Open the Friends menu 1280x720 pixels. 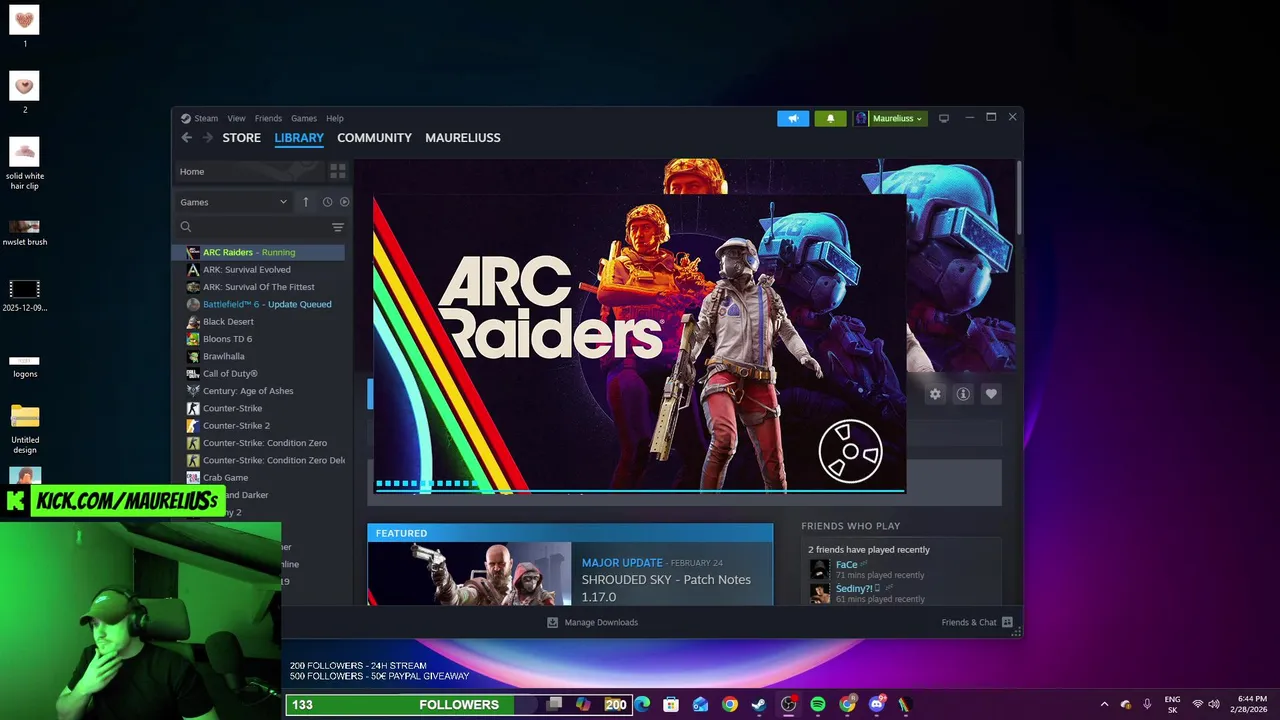click(268, 118)
